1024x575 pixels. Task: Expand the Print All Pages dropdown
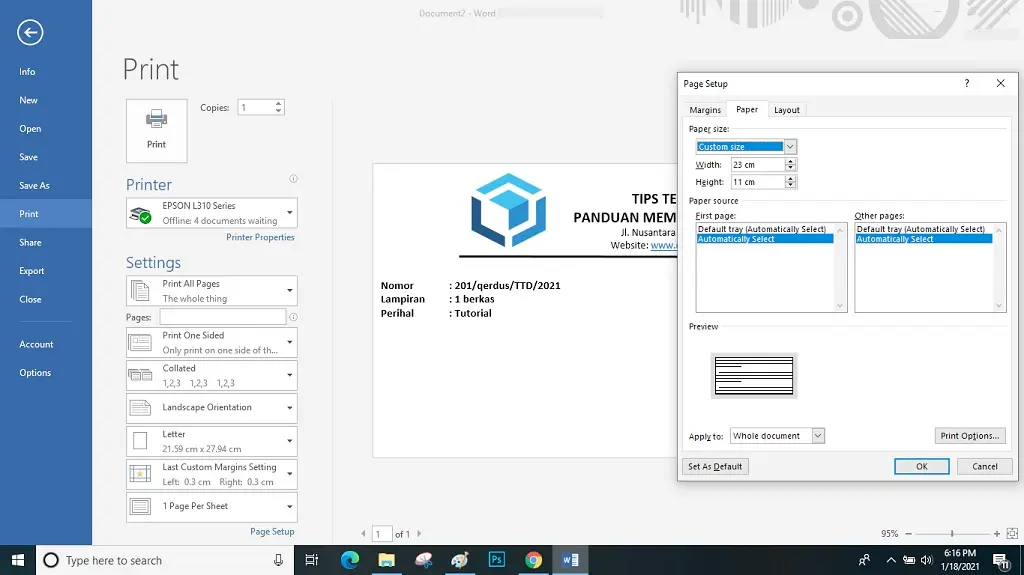[x=212, y=291]
